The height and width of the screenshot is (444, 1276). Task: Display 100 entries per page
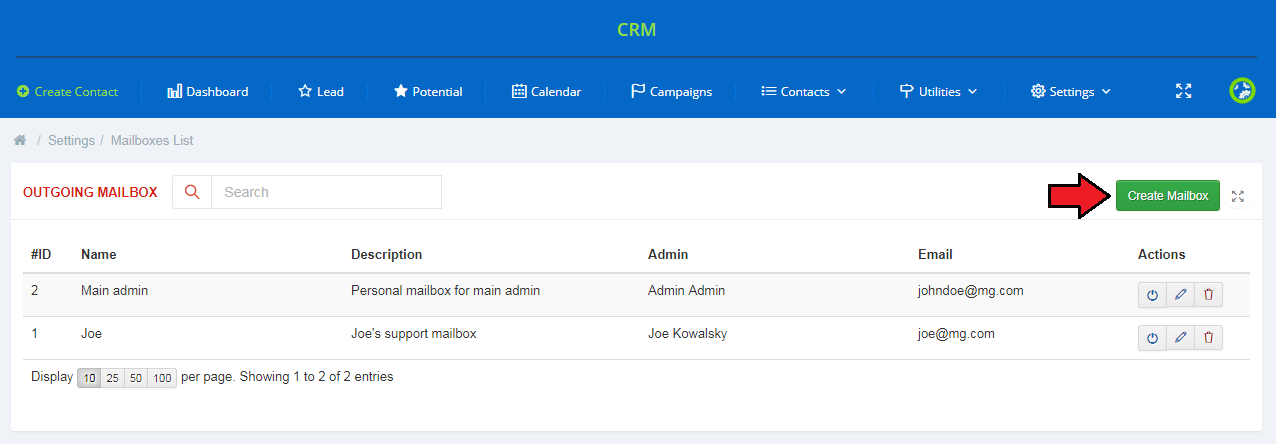coord(162,378)
